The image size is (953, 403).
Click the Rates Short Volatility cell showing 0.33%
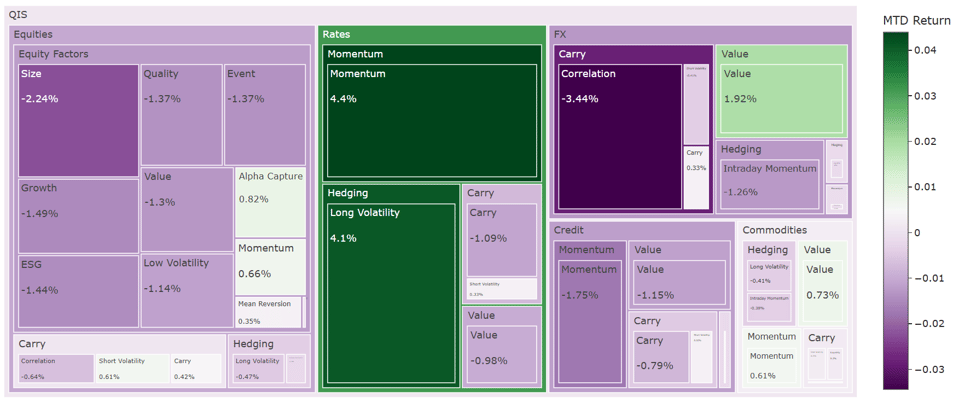(x=502, y=289)
